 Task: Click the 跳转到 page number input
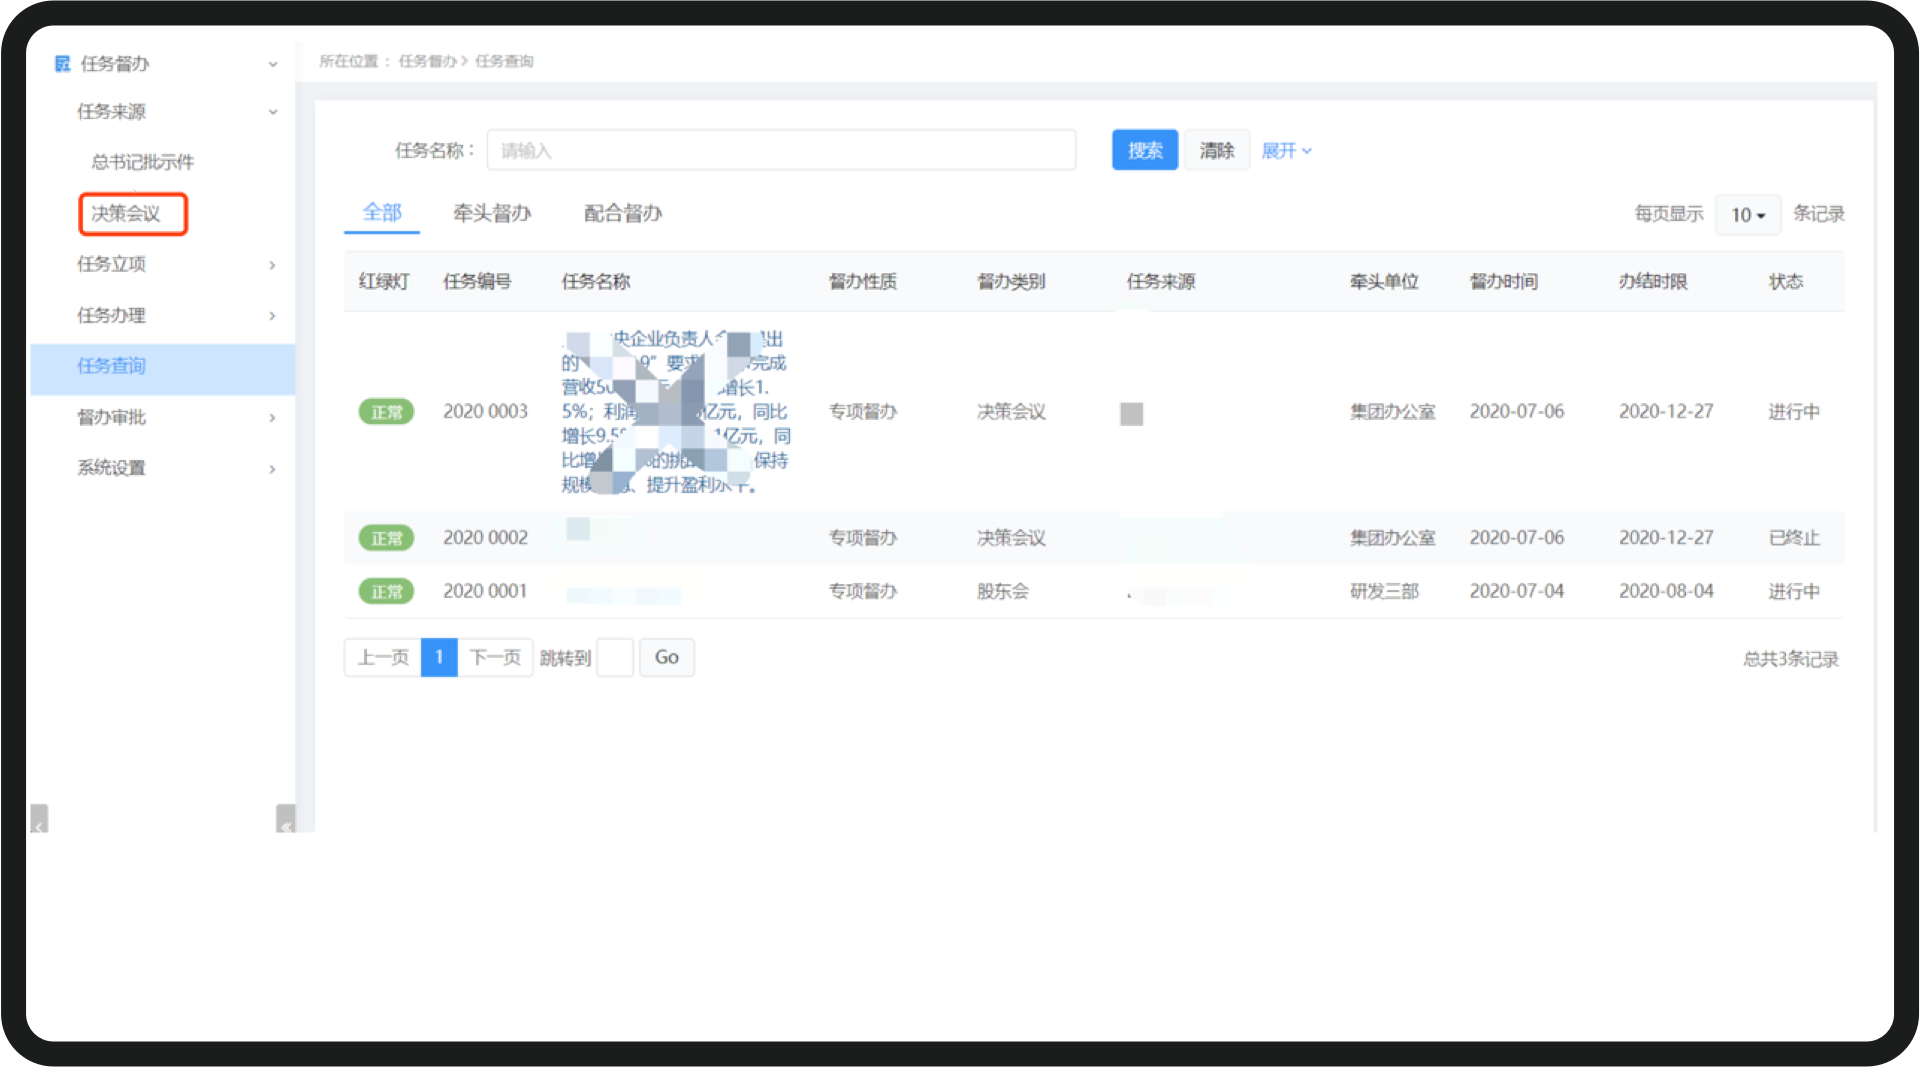coord(615,657)
